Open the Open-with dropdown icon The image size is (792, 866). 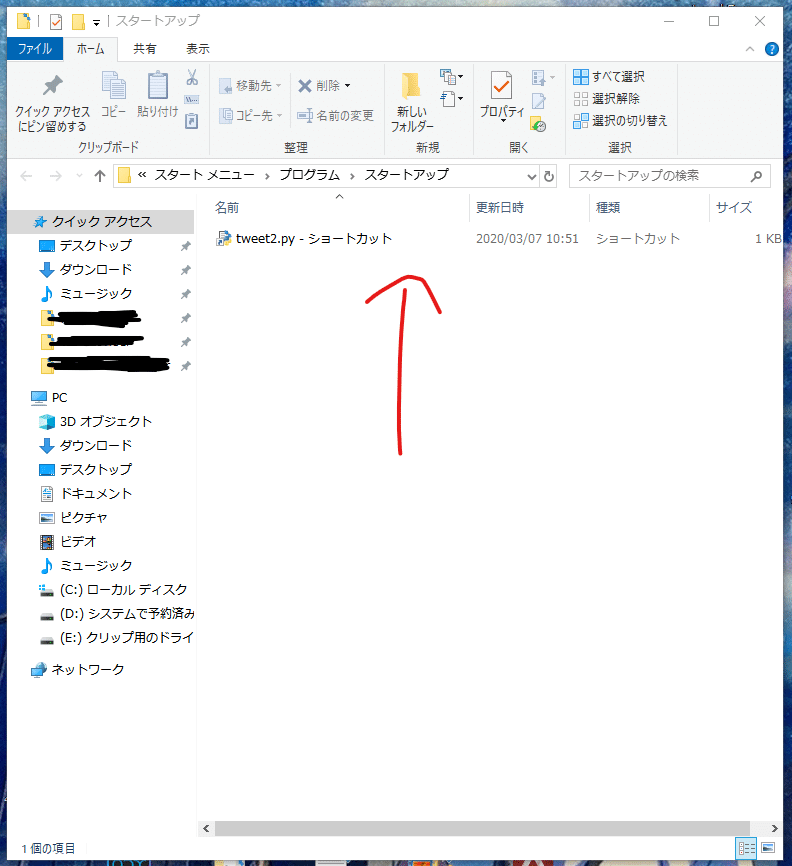543,77
